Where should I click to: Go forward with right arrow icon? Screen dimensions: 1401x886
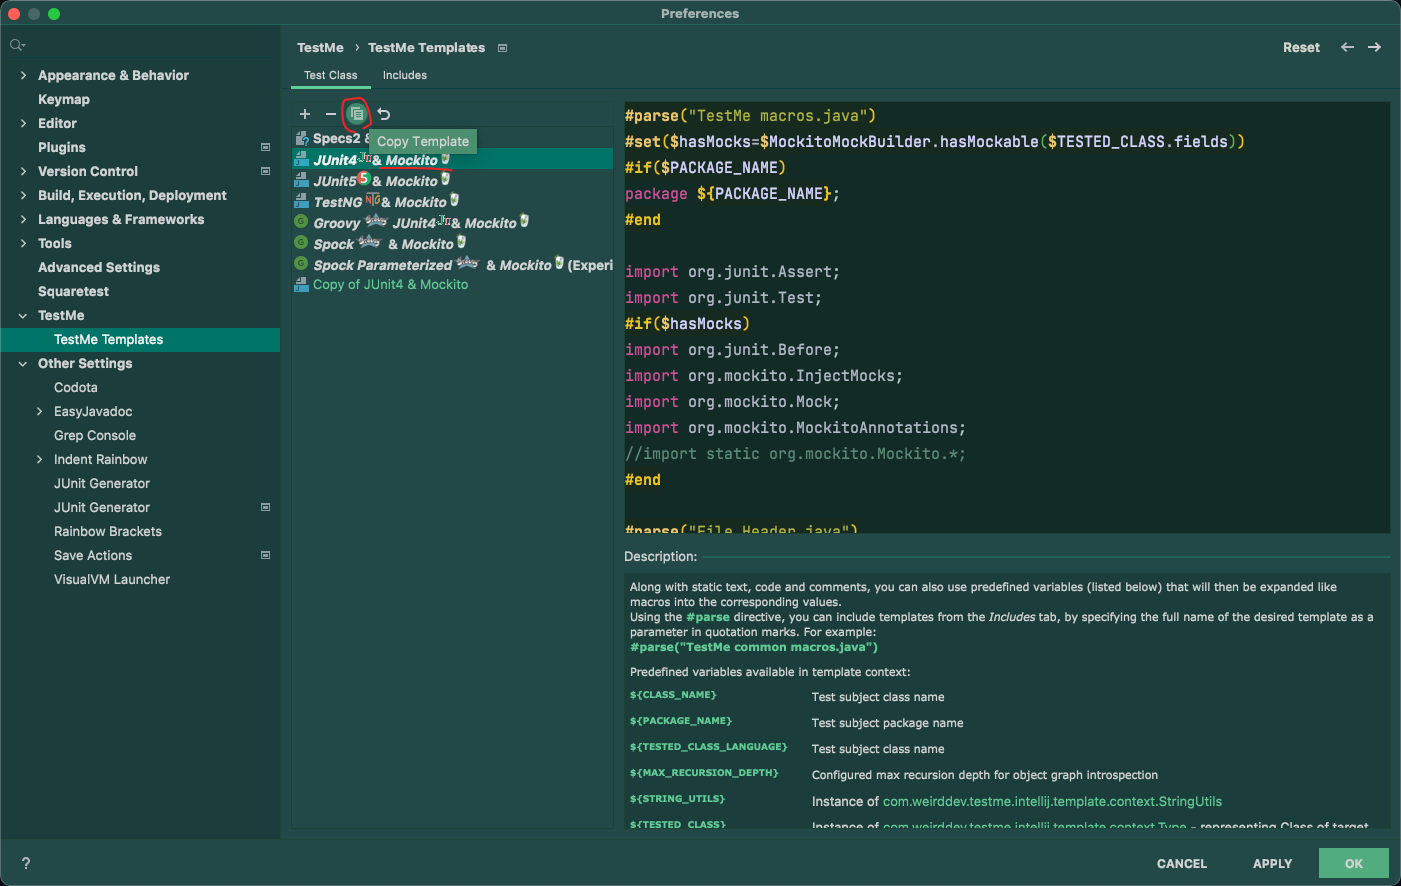click(x=1375, y=47)
